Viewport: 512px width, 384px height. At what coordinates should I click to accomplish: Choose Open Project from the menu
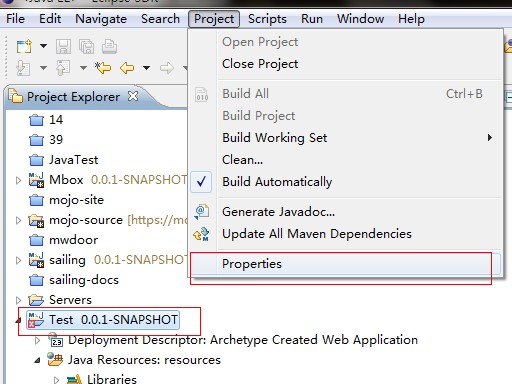345,42
